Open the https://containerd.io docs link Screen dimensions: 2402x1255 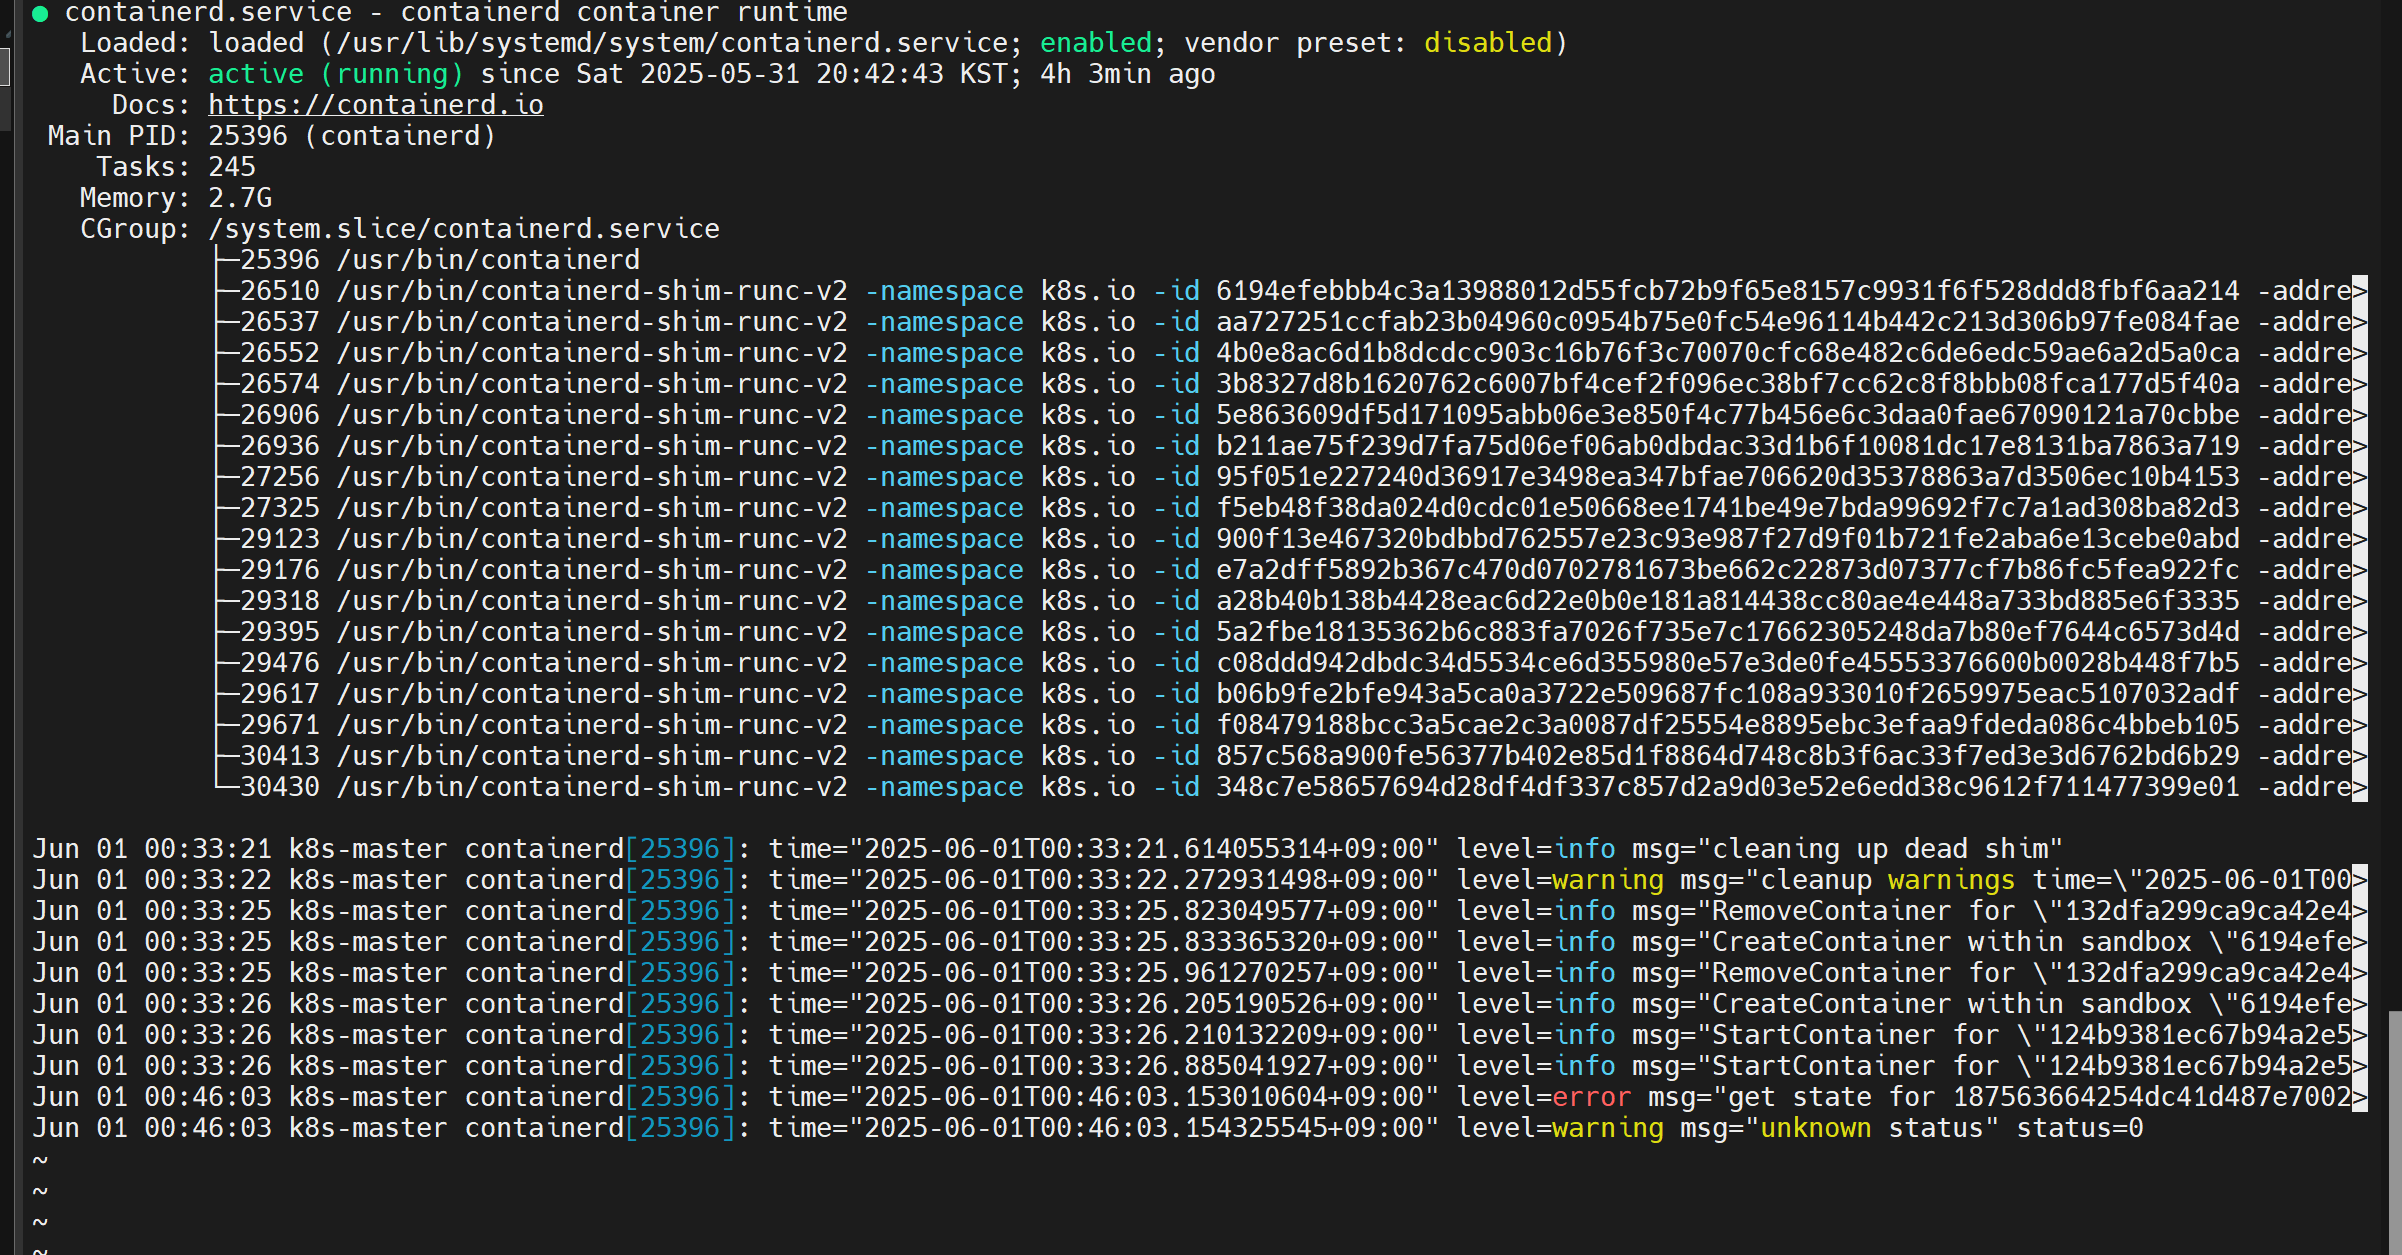tap(375, 105)
